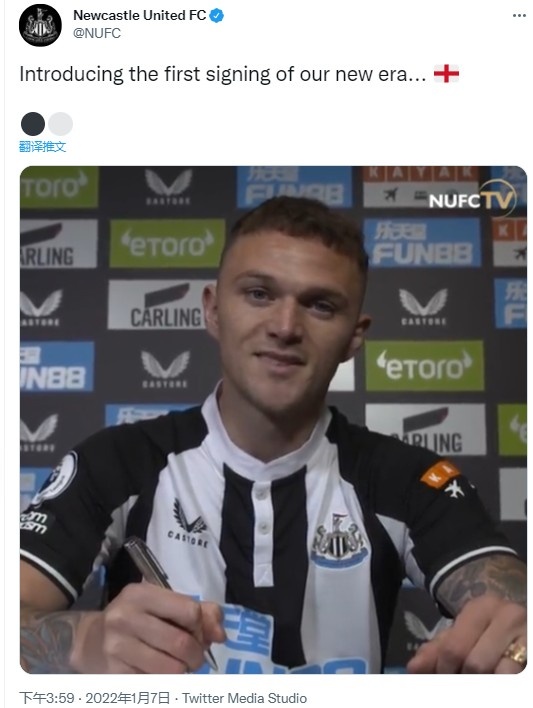Open the tweet's three-dot more menu
This screenshot has width=533, height=708.
click(x=519, y=16)
